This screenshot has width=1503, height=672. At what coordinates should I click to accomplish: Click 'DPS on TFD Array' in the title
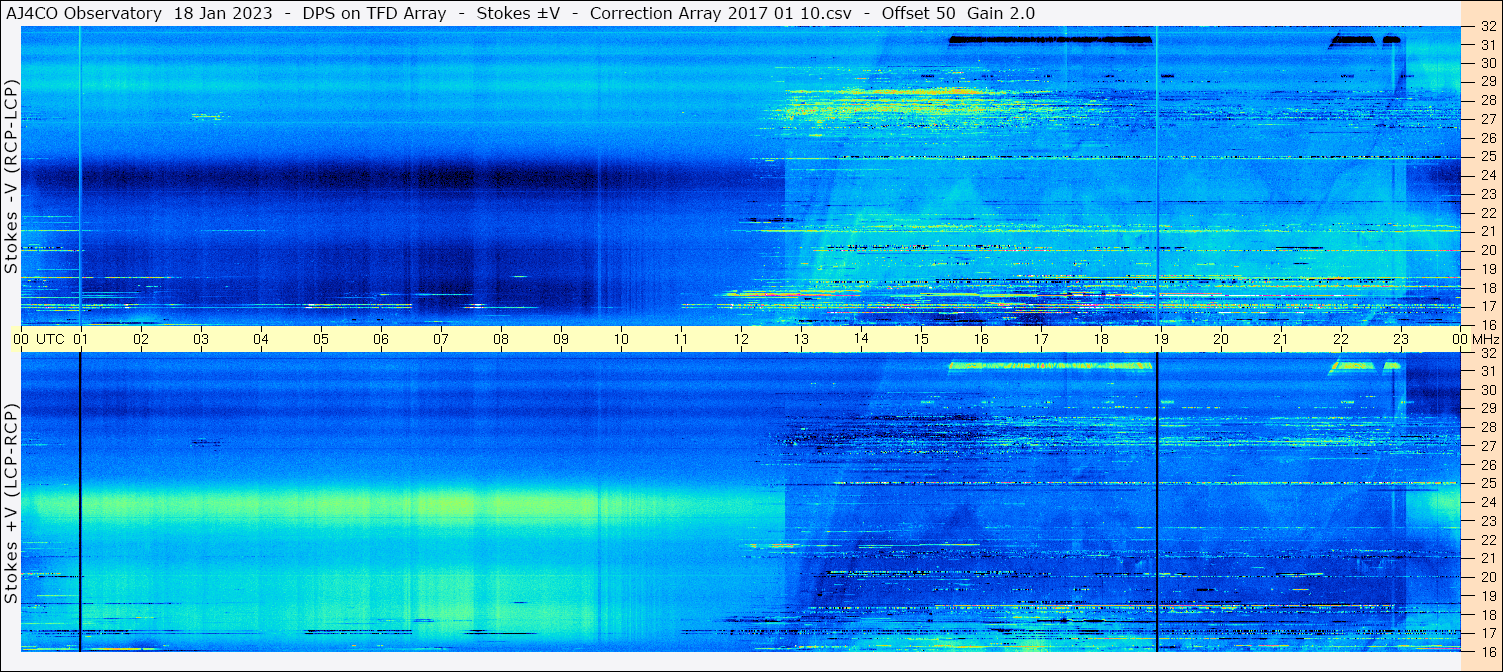click(x=376, y=13)
